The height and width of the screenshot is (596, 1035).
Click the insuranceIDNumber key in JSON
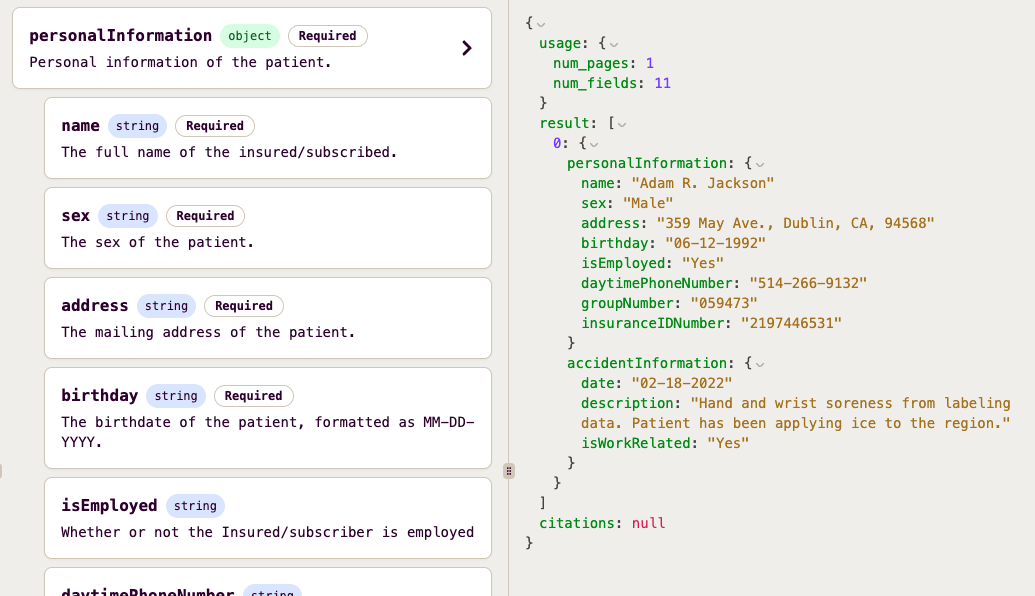(653, 323)
